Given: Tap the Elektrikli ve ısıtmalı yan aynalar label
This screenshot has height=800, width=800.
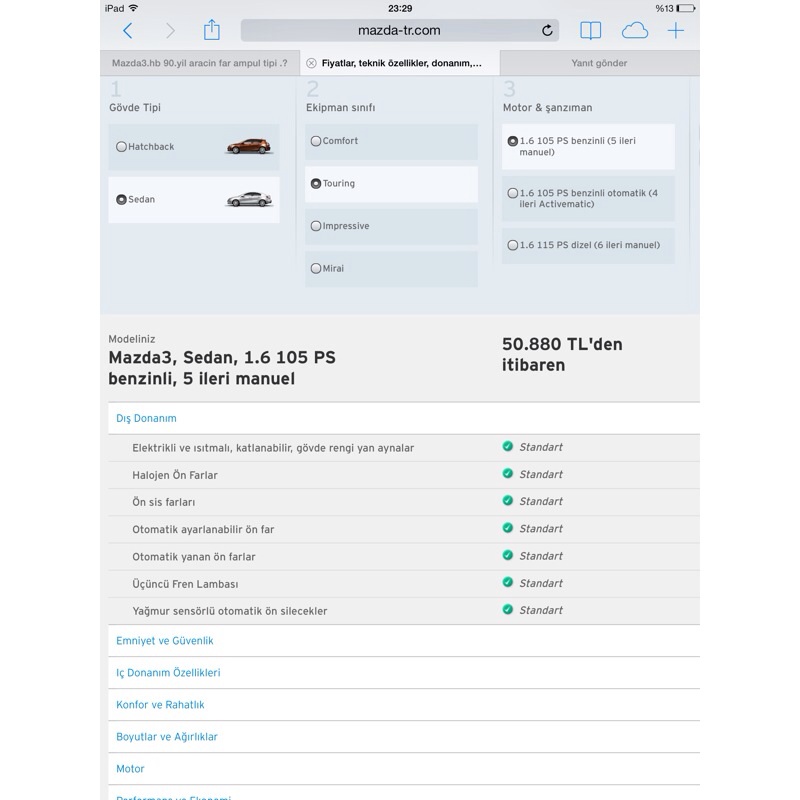Looking at the screenshot, I should (273, 448).
